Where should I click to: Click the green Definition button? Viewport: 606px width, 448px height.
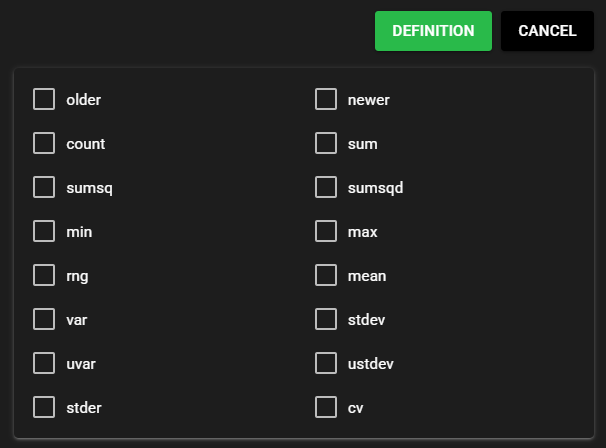point(433,31)
